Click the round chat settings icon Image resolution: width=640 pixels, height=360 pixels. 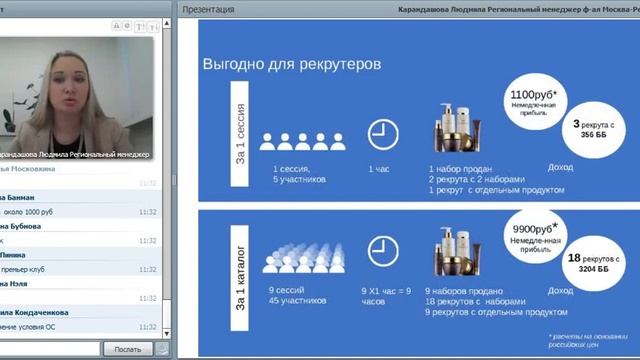tap(127, 26)
